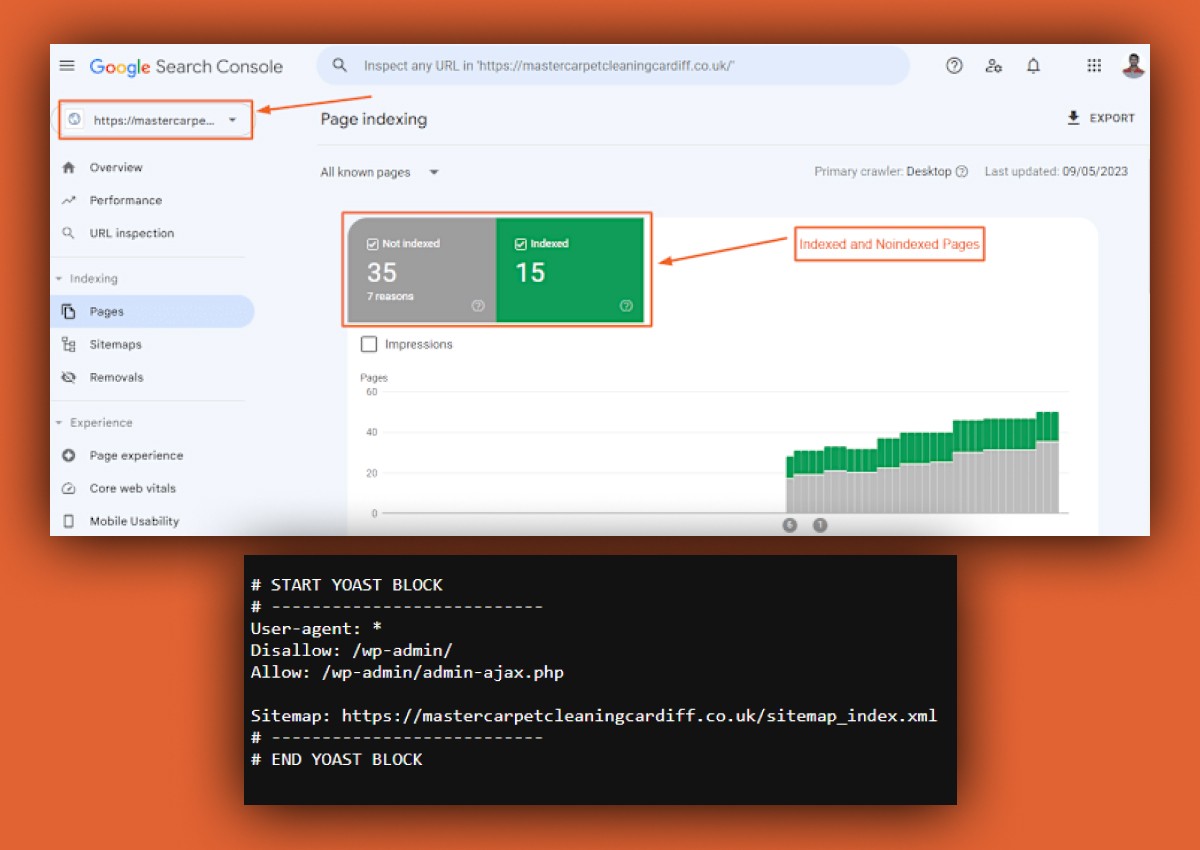Image resolution: width=1200 pixels, height=850 pixels.
Task: Click the Mobile Usability phone icon
Action: click(68, 521)
